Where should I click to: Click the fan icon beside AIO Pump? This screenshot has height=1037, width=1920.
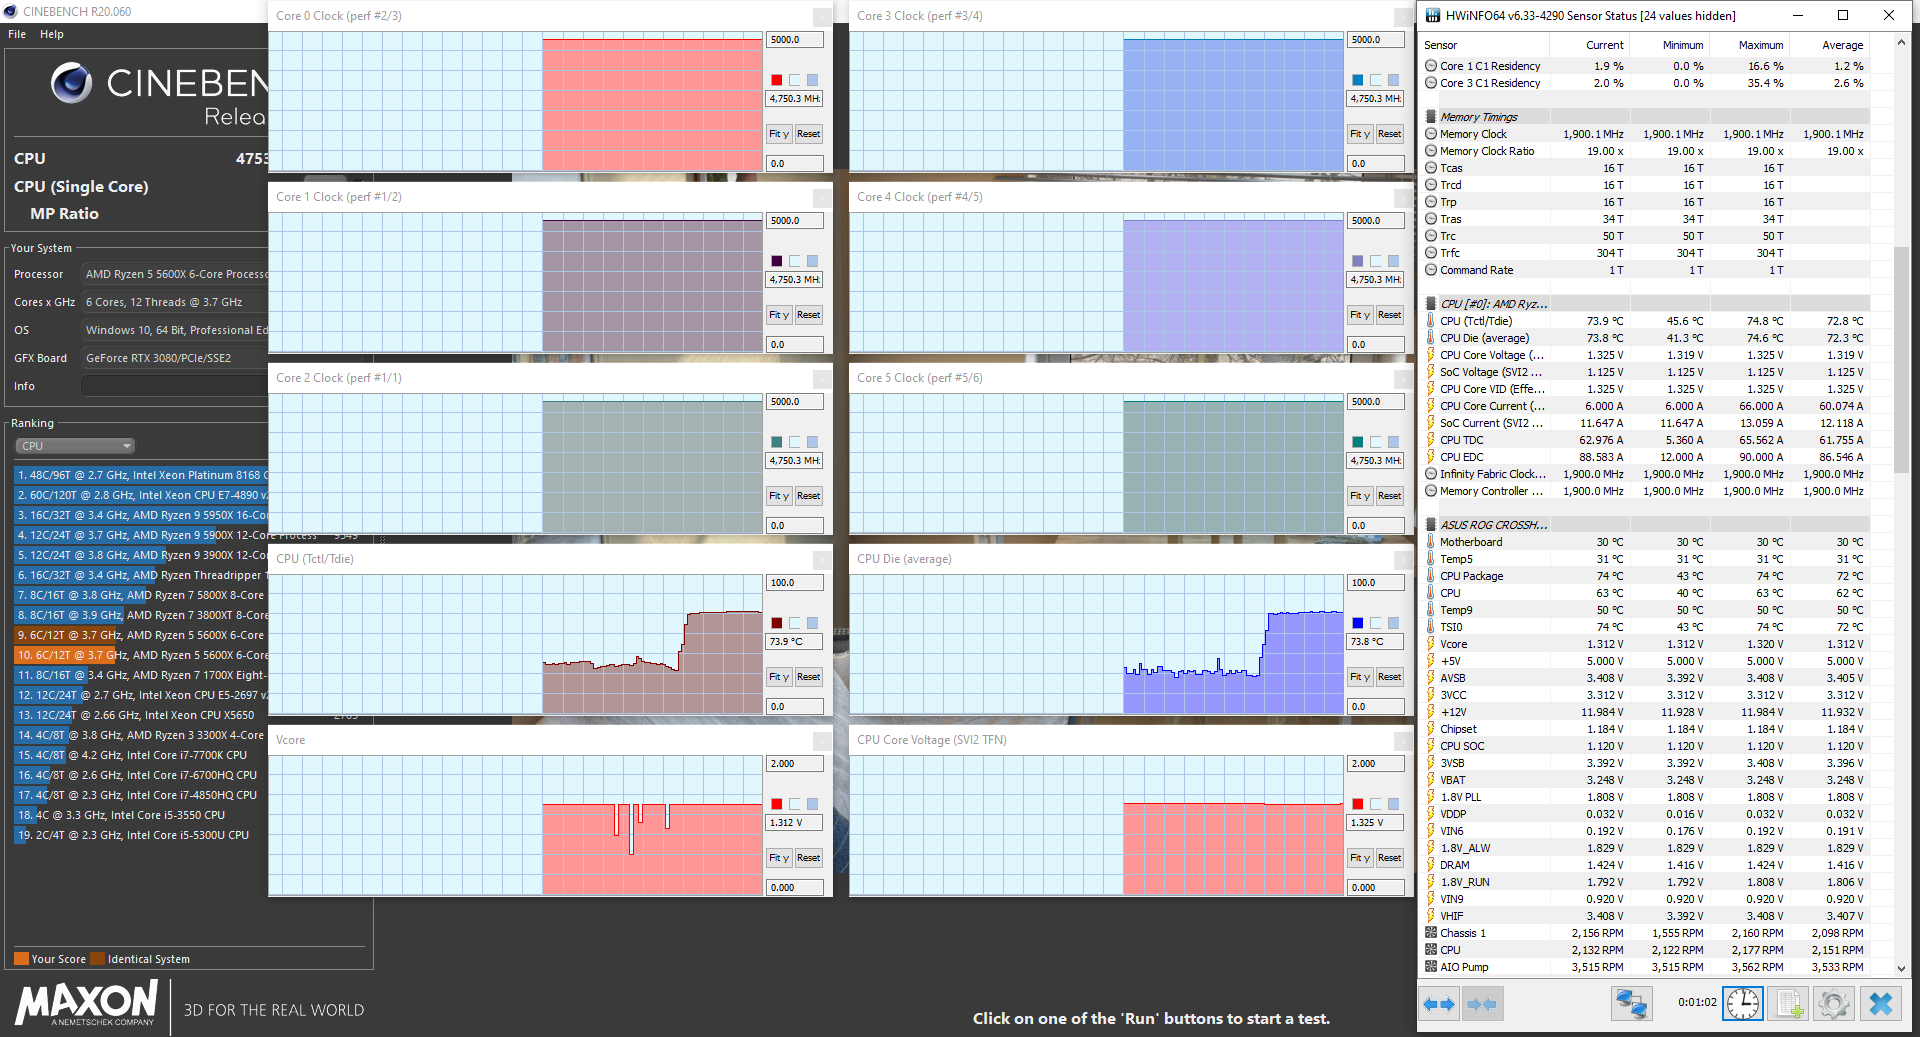[x=1431, y=967]
